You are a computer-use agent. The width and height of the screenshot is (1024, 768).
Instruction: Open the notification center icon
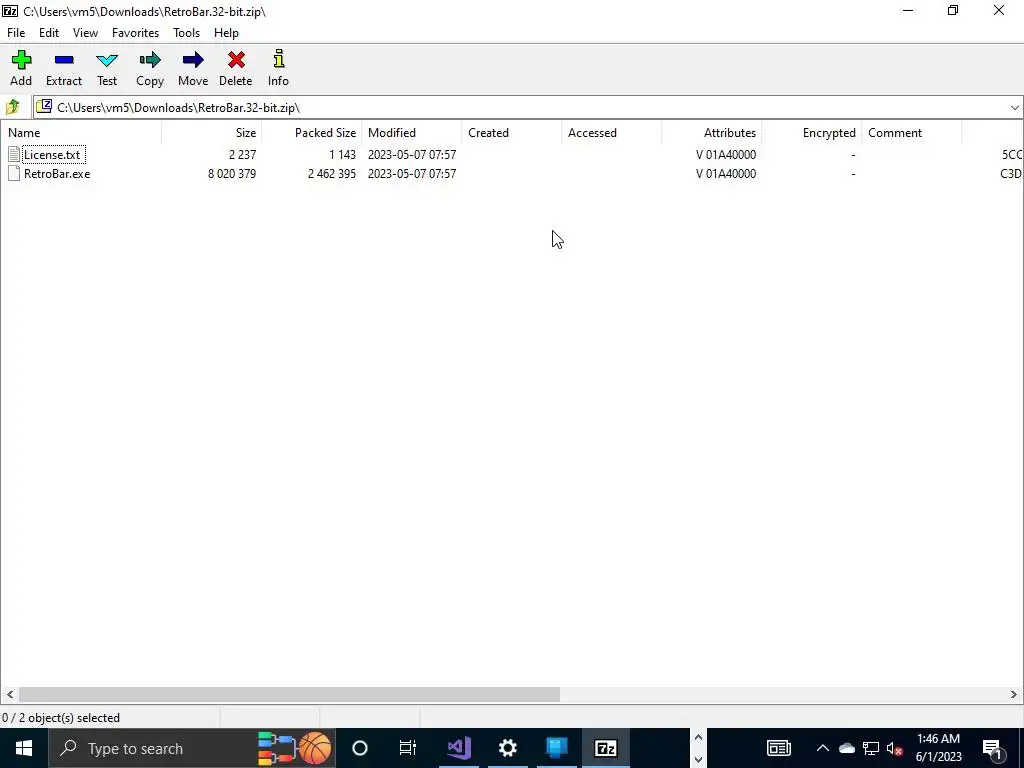coord(993,748)
